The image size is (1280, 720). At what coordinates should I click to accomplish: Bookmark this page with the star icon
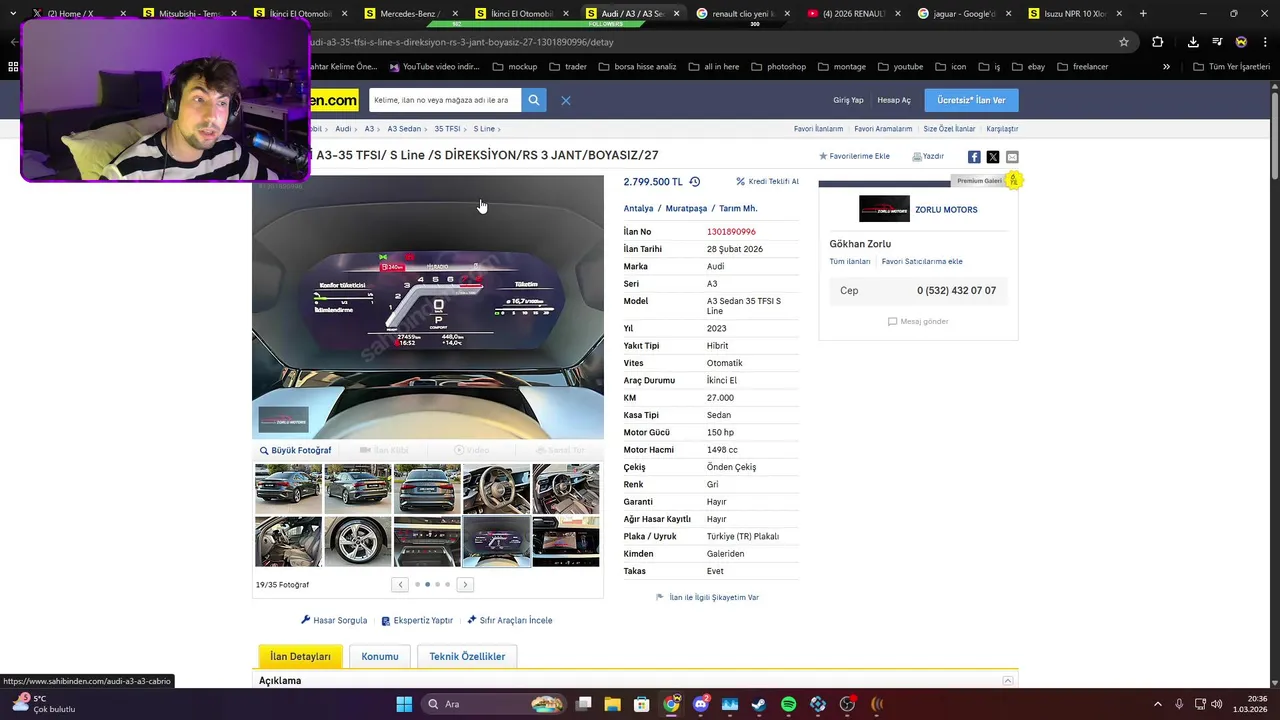[x=1124, y=42]
